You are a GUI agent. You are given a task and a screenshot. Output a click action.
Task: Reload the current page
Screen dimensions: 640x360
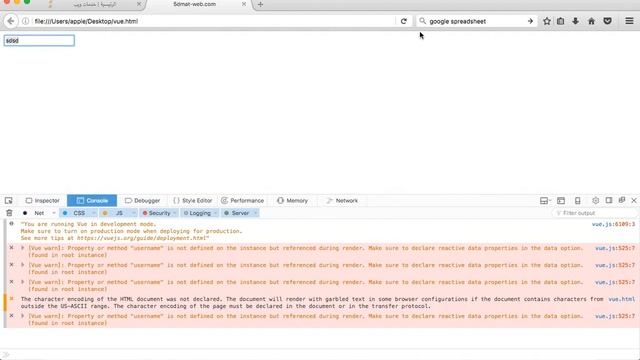click(x=404, y=21)
